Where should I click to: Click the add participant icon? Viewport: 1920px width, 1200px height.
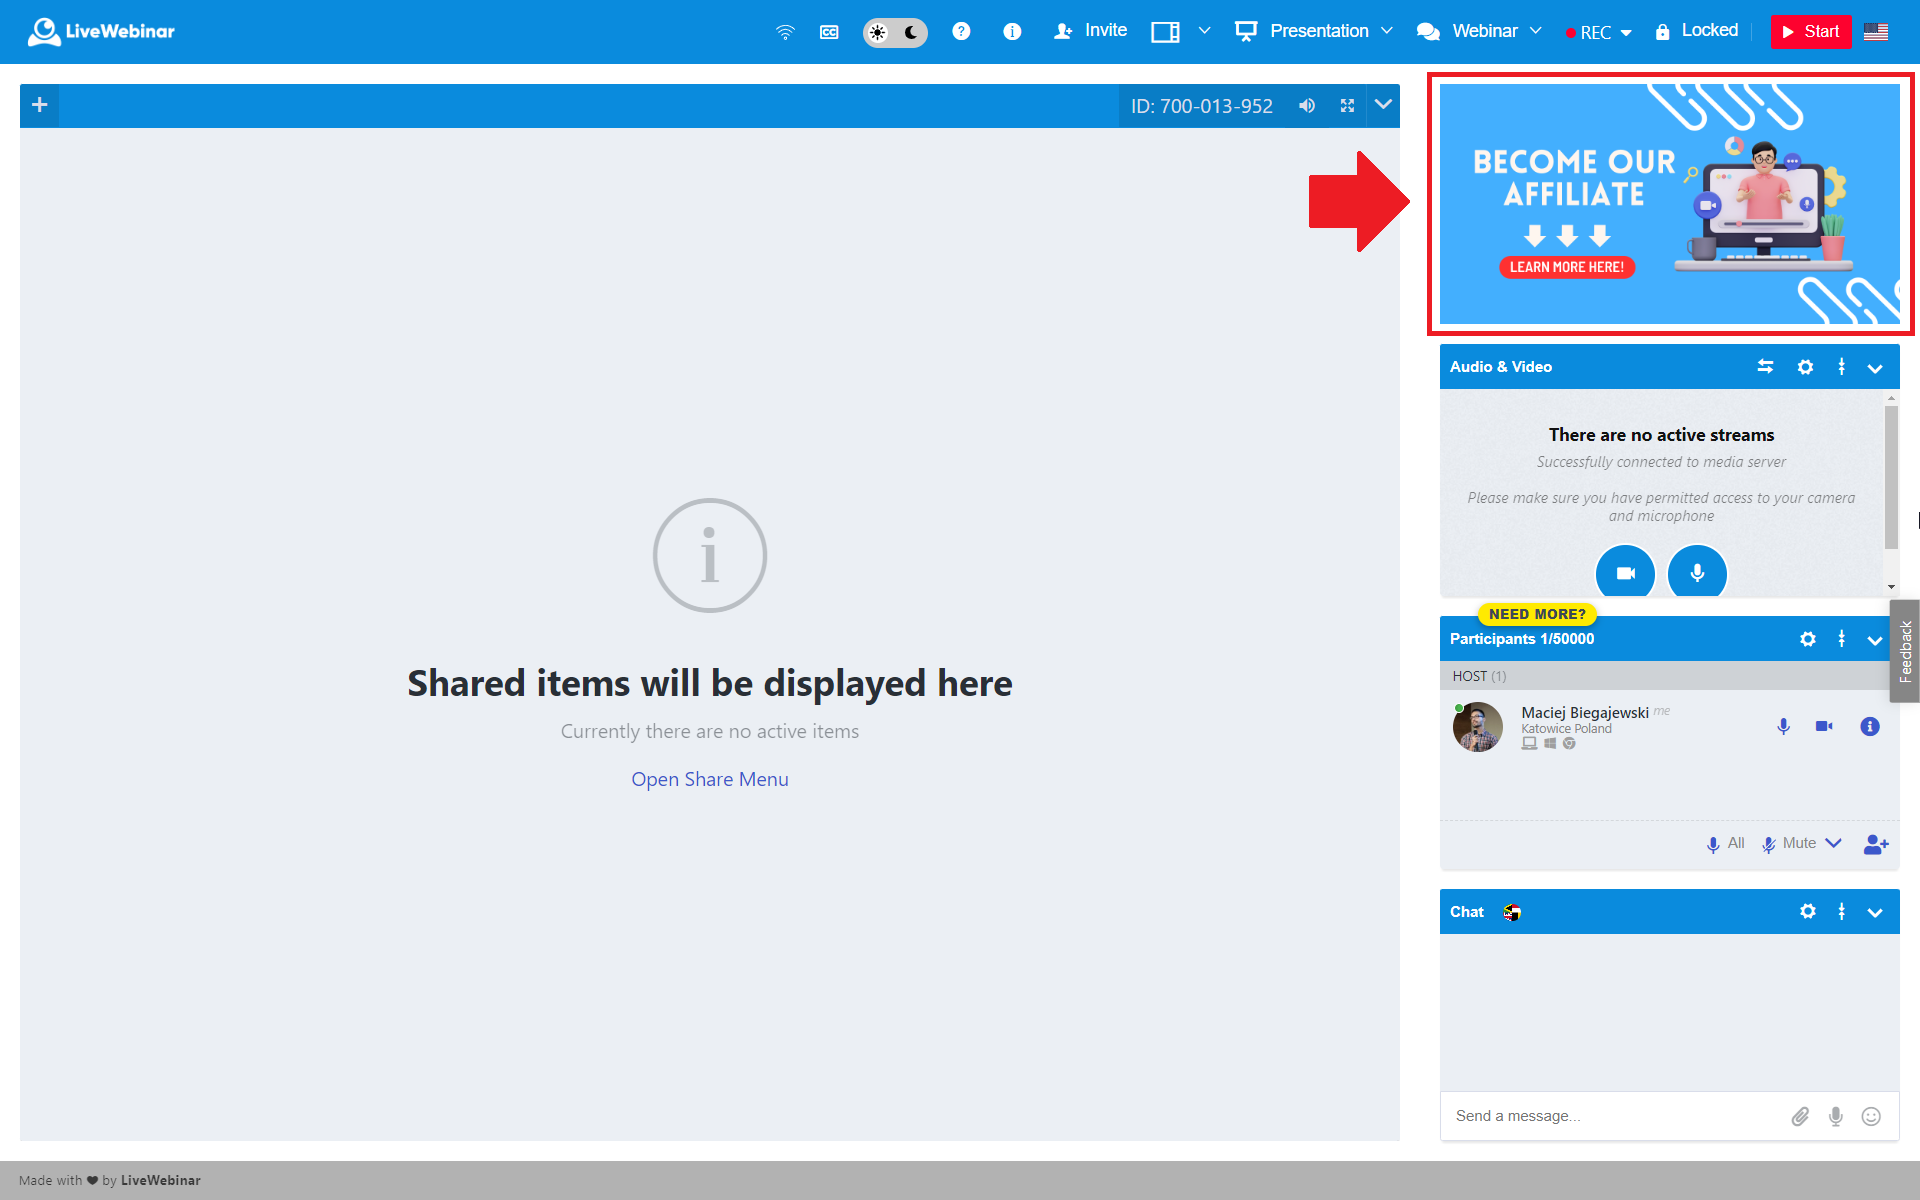(1876, 844)
